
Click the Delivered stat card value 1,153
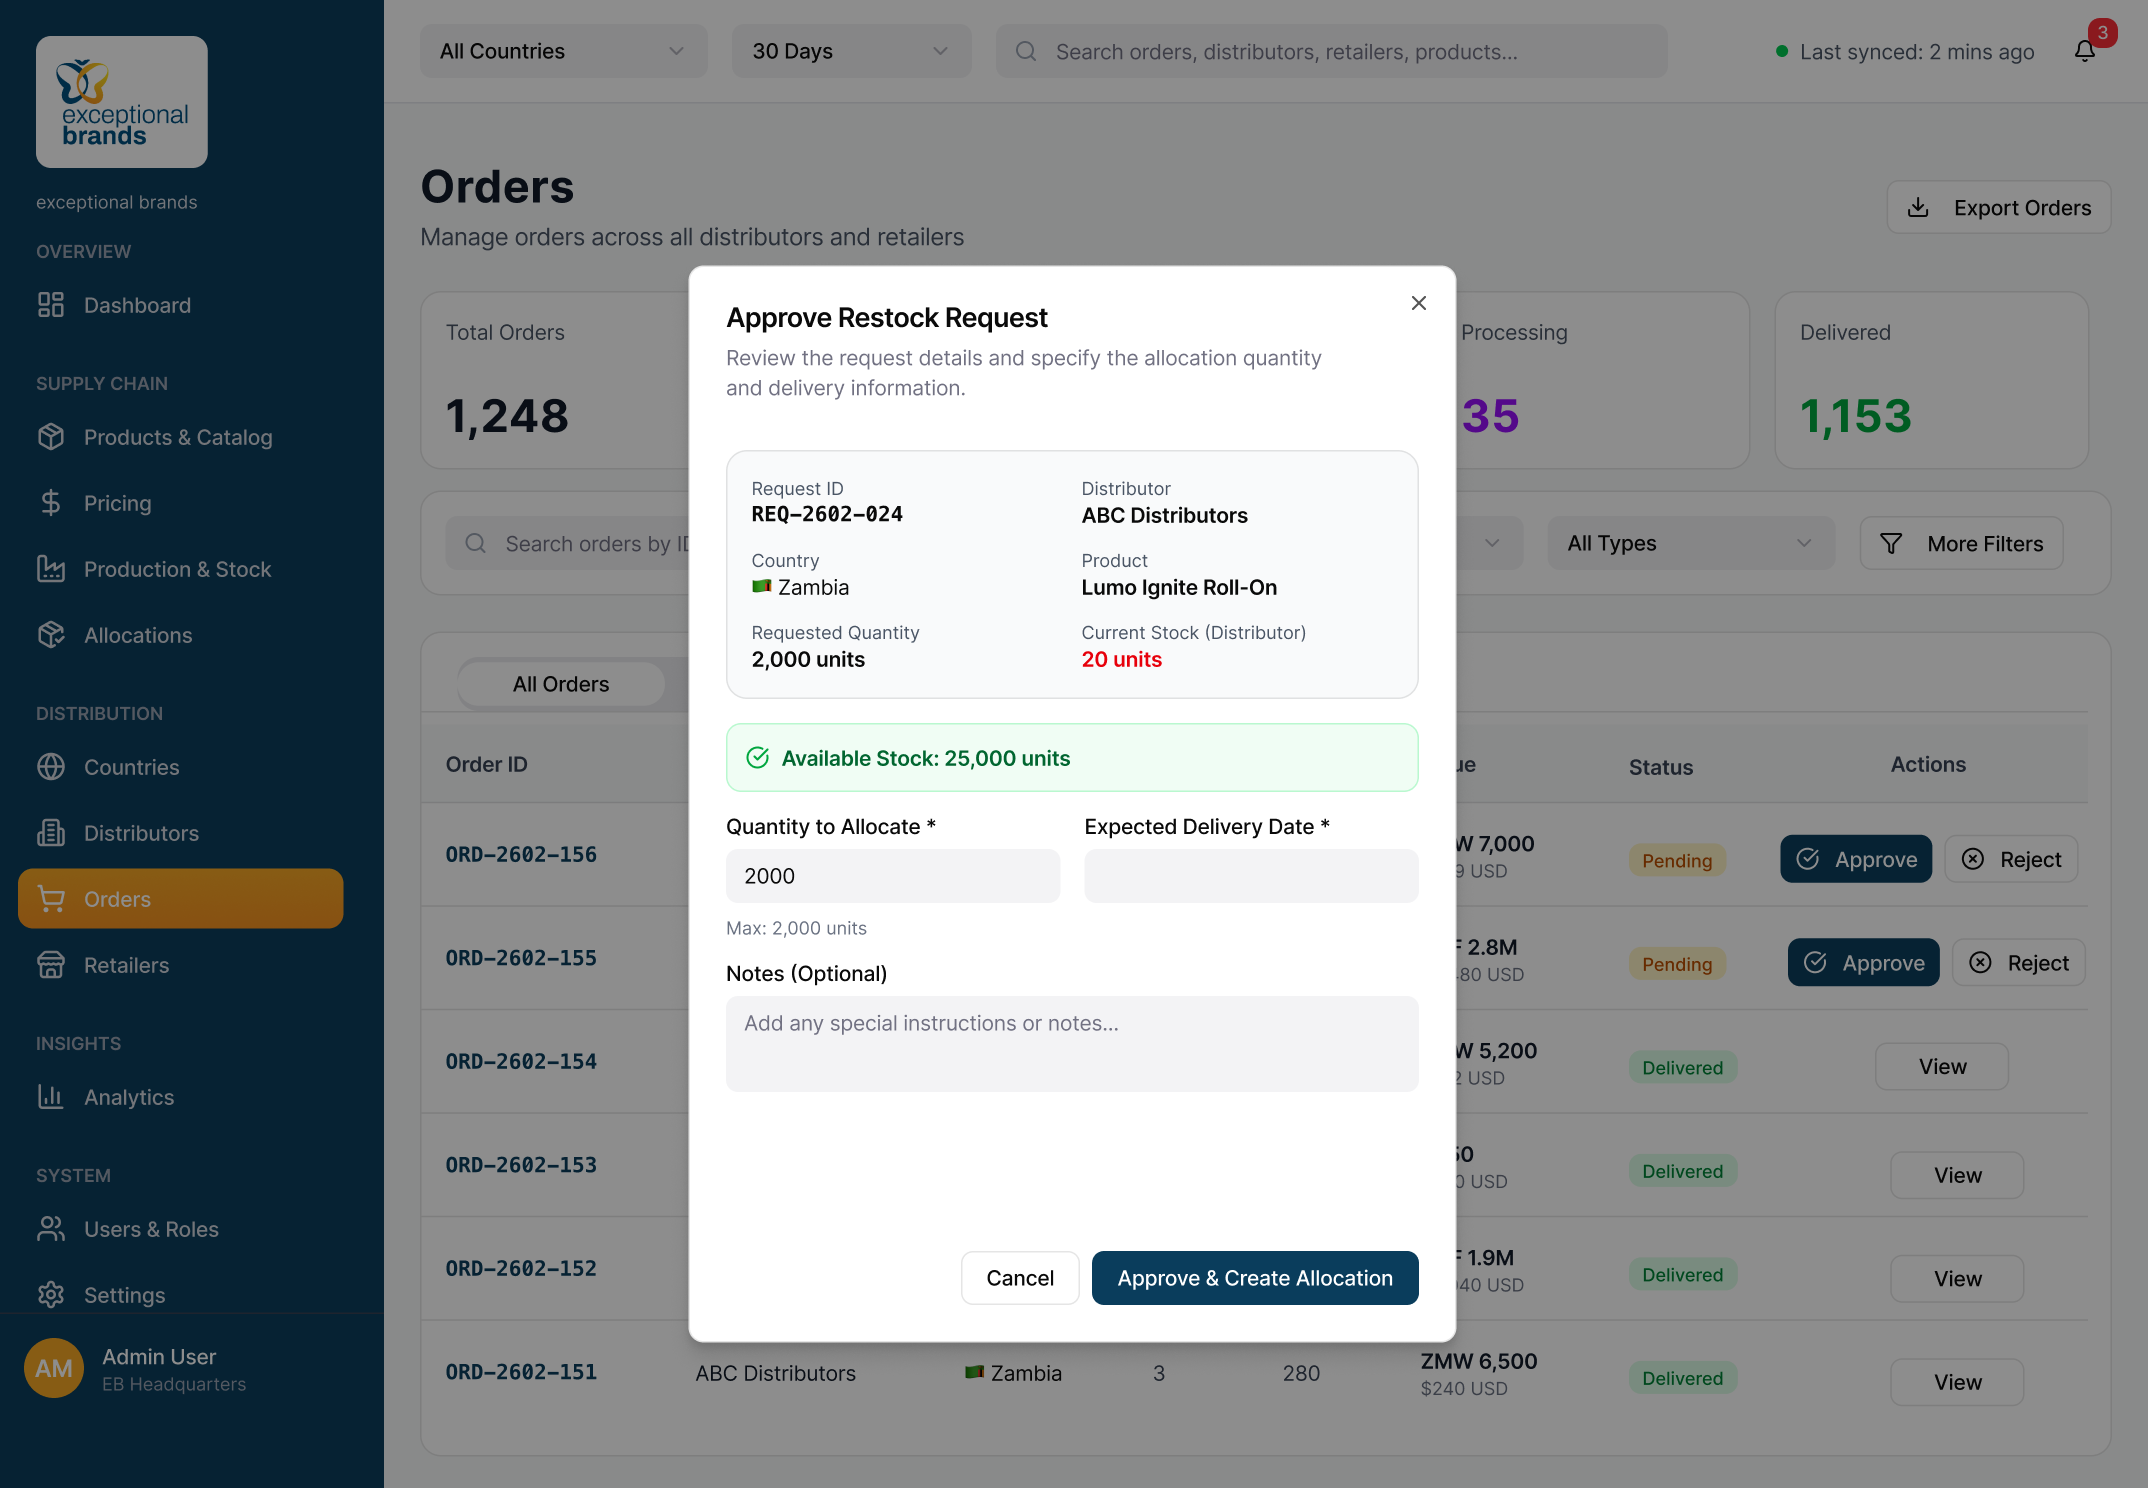tap(1855, 415)
